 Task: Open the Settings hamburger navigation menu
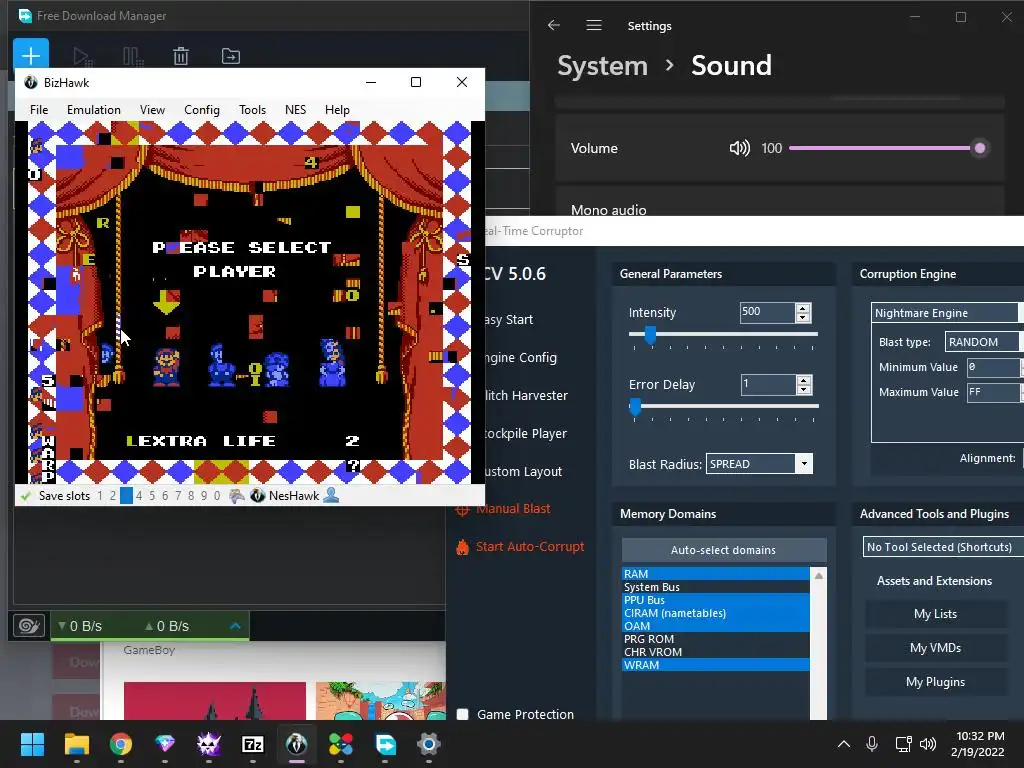594,25
